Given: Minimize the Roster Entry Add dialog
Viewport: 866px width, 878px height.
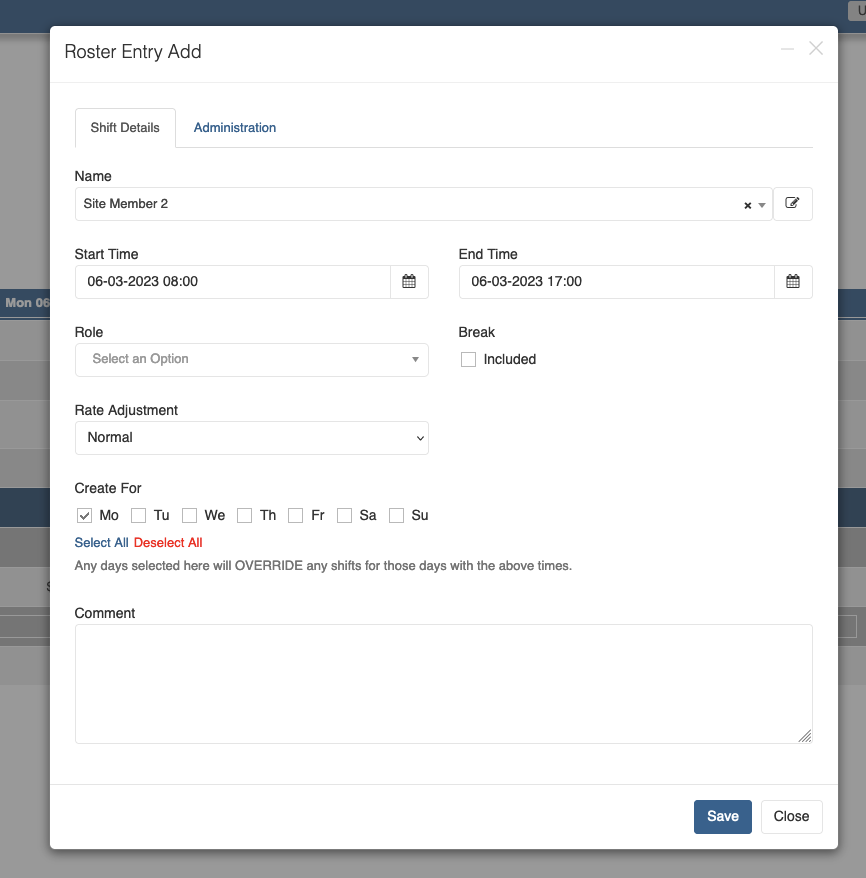Looking at the screenshot, I should pos(787,49).
